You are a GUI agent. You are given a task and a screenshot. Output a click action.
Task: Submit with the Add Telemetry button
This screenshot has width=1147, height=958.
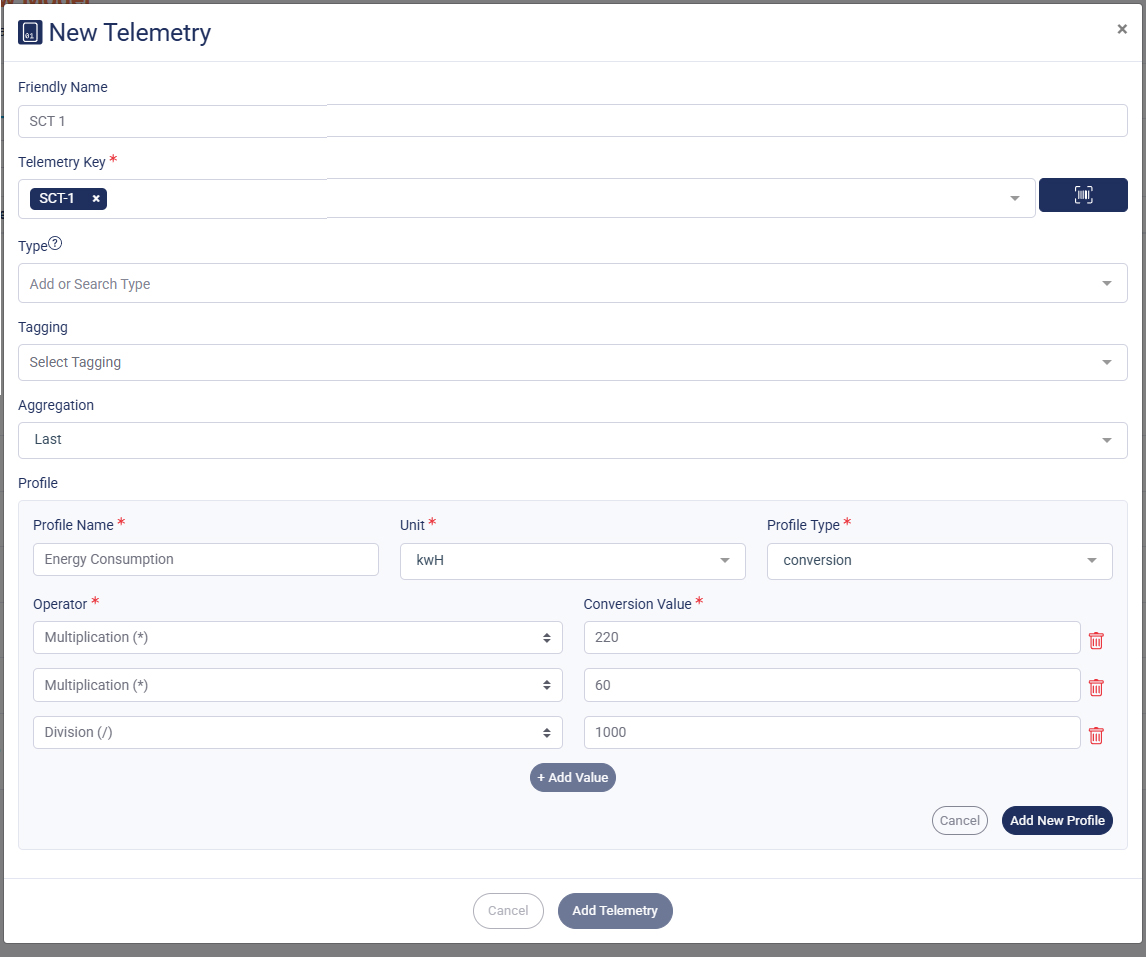click(x=614, y=910)
